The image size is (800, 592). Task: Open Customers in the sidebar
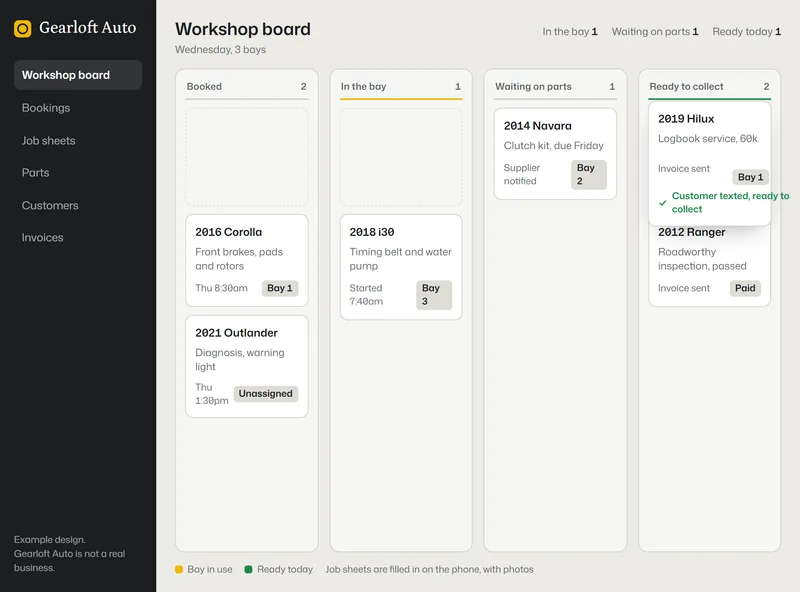coord(50,205)
